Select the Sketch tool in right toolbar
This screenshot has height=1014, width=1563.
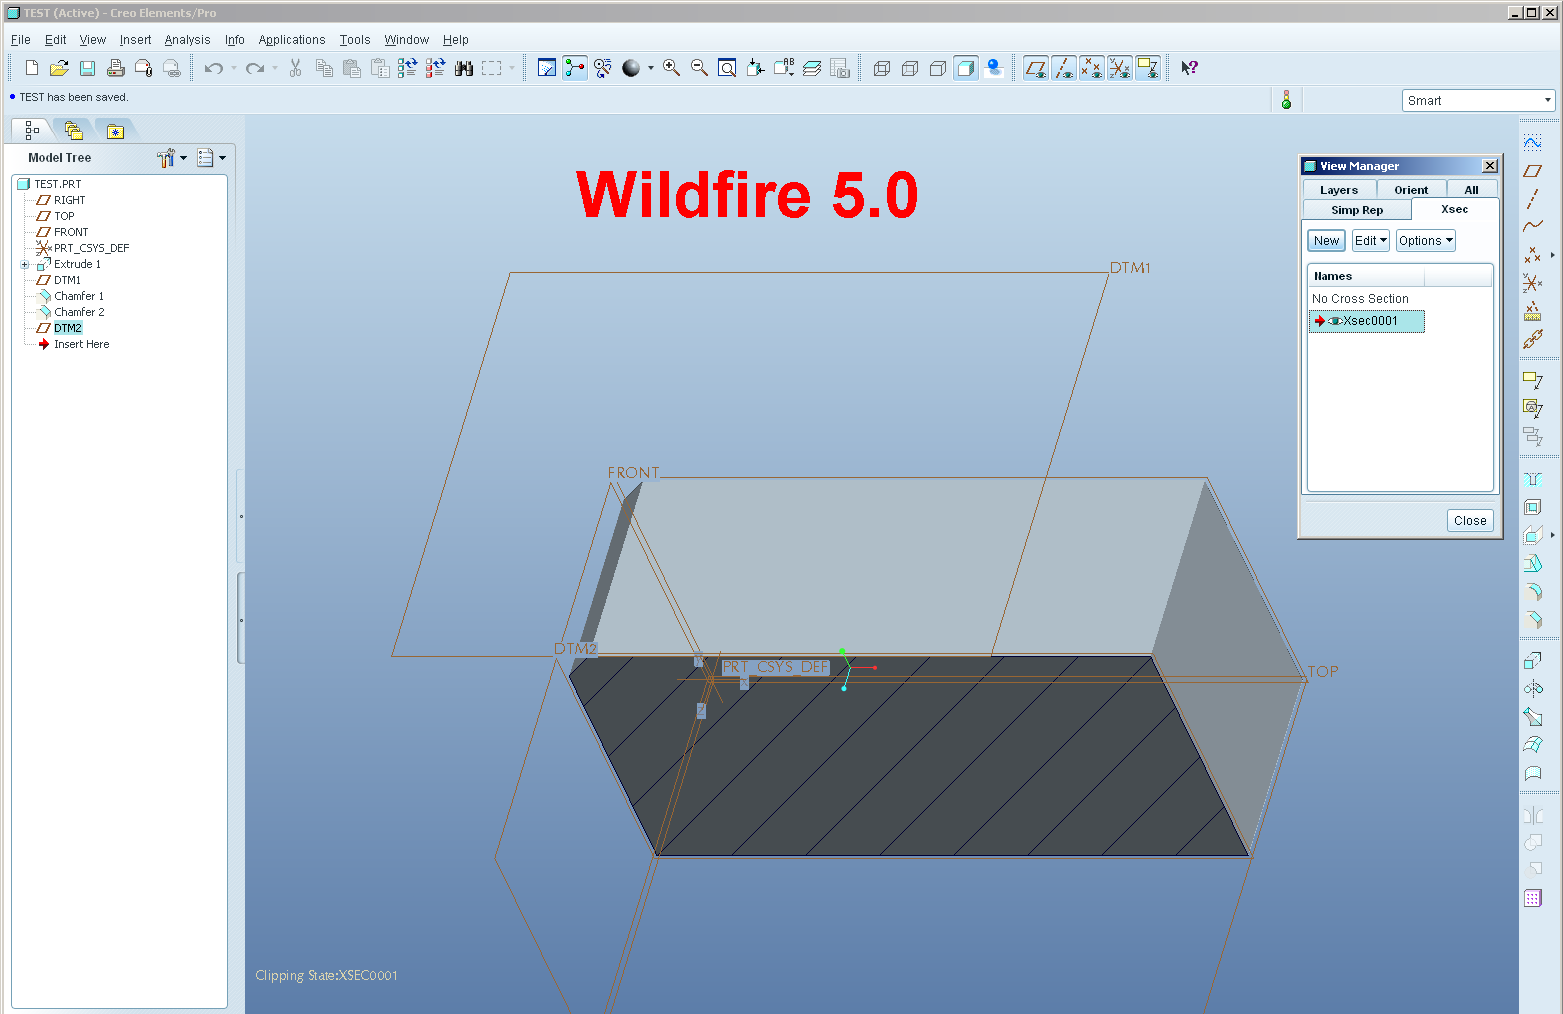[x=1532, y=142]
